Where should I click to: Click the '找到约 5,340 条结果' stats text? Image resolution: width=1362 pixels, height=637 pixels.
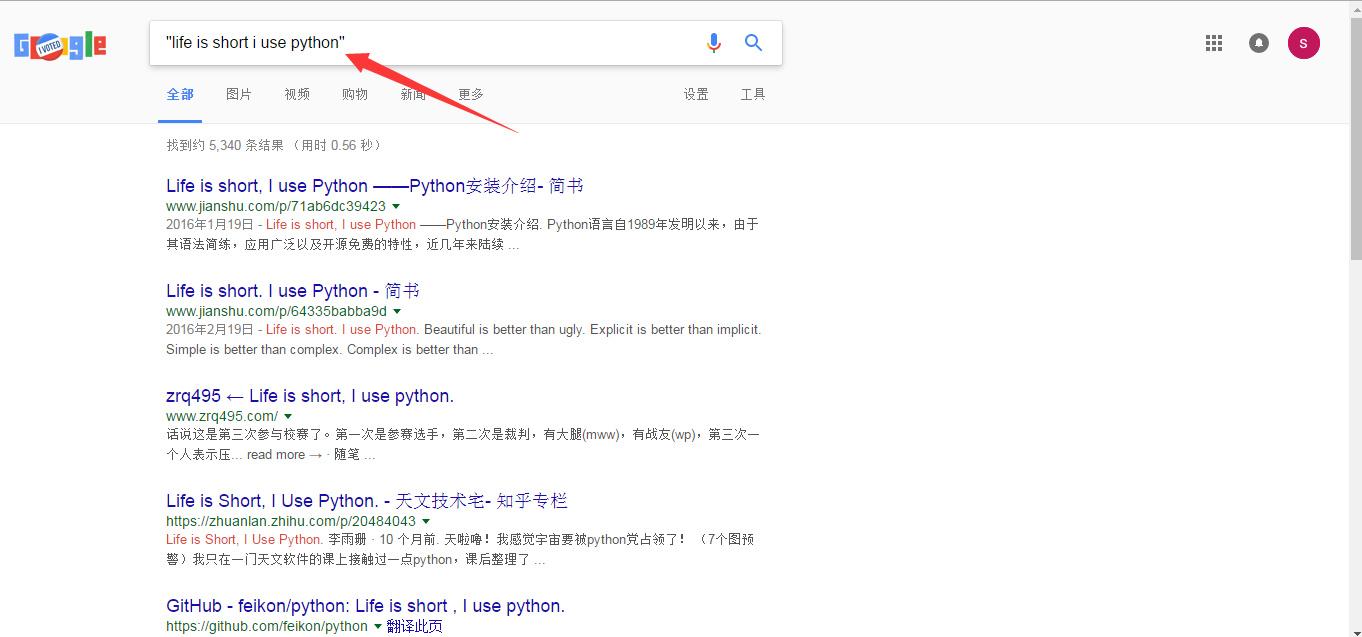click(x=274, y=145)
